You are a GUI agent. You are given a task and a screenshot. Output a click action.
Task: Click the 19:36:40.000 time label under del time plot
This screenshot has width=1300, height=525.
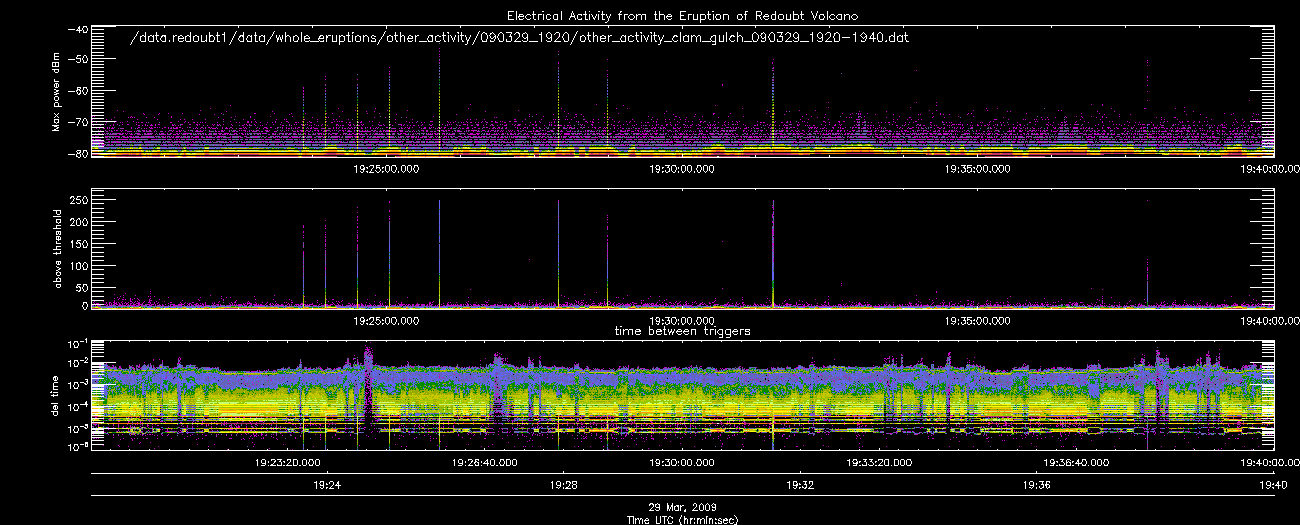[1077, 462]
